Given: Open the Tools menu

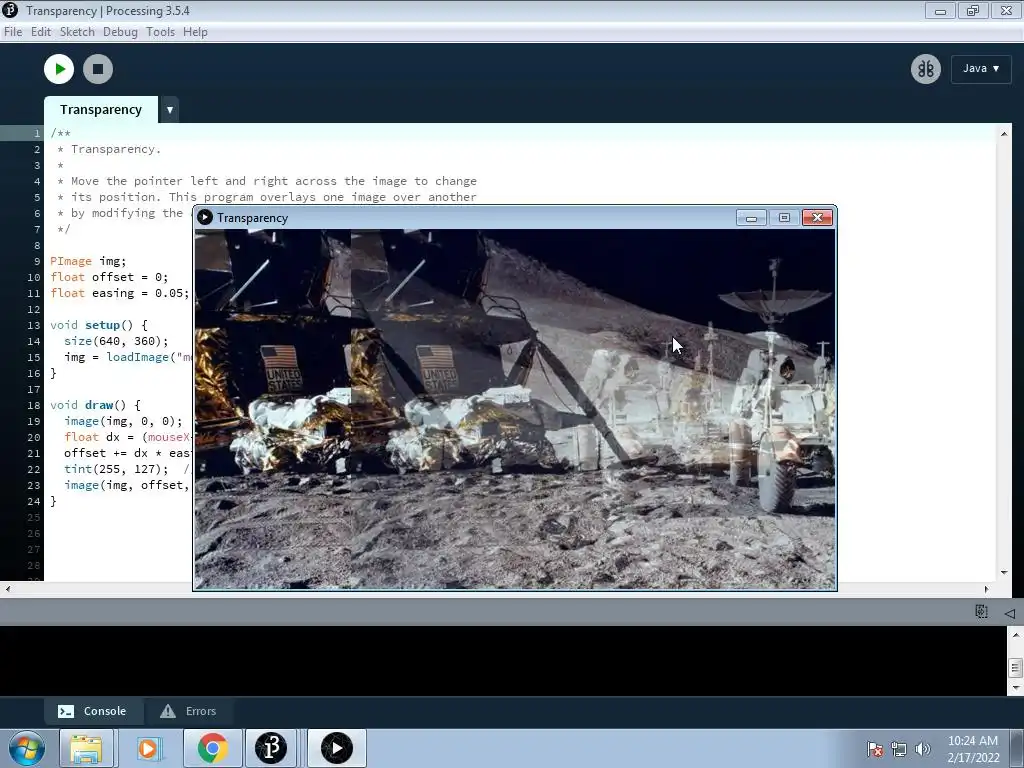Looking at the screenshot, I should pyautogui.click(x=160, y=32).
